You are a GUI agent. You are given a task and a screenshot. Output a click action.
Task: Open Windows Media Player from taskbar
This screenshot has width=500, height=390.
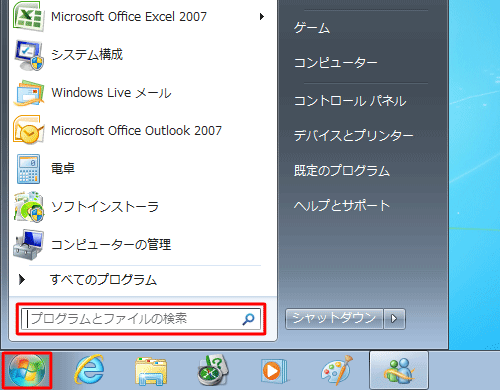[x=274, y=371]
